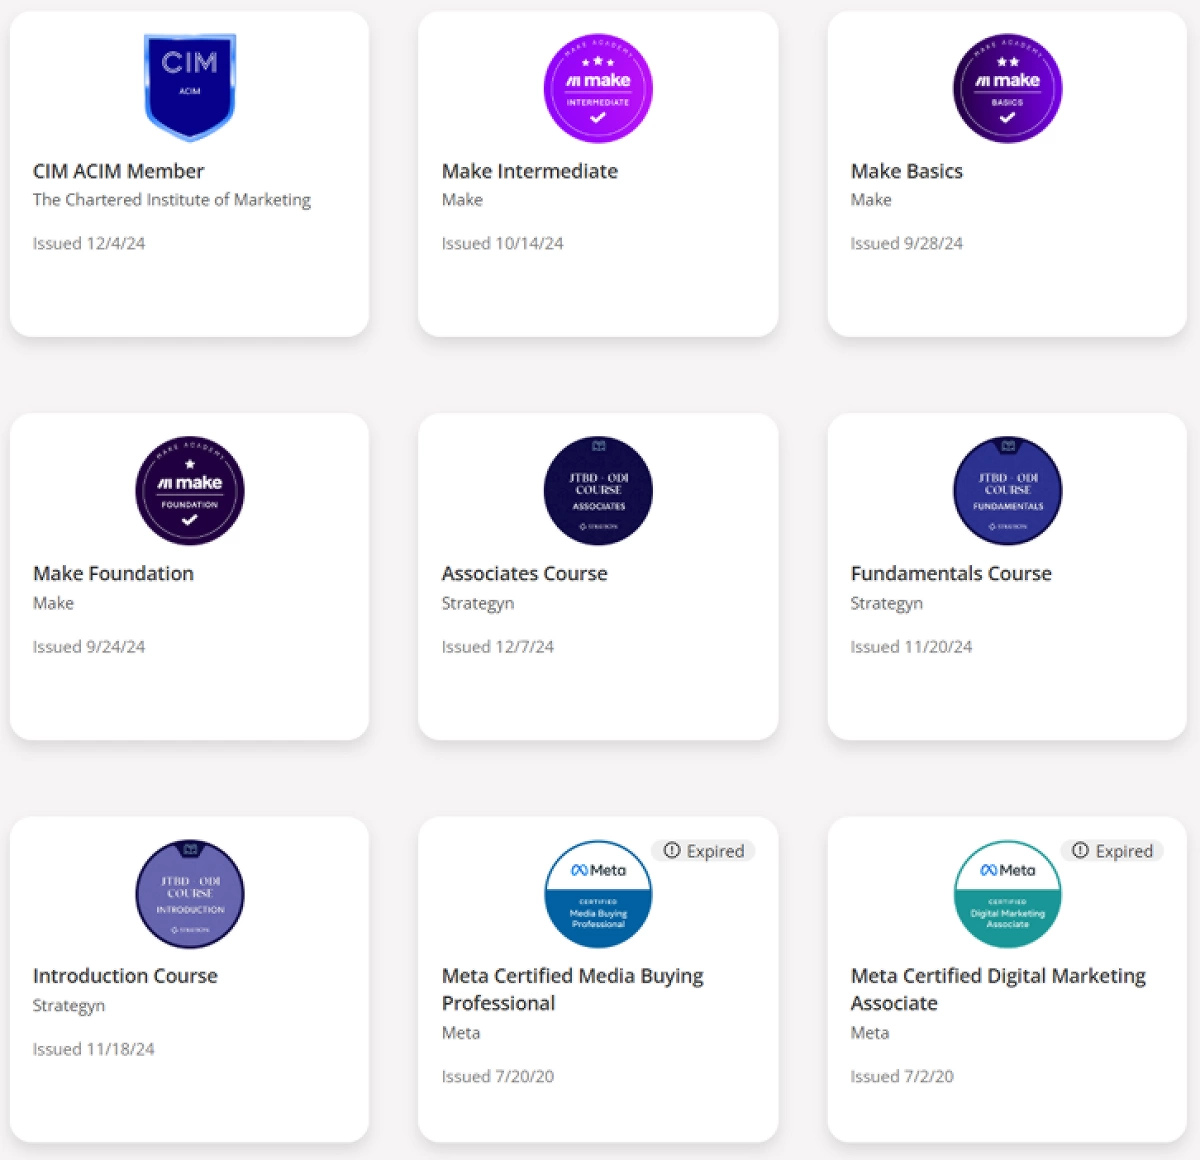Click Expired tag on Media Buying Professional
Viewport: 1200px width, 1160px height.
pos(704,851)
